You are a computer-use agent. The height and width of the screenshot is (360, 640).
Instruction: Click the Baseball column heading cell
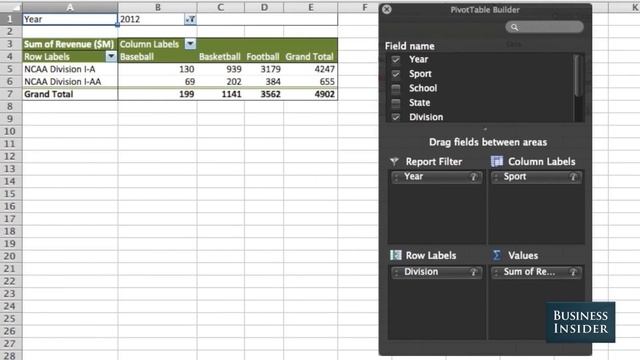tap(158, 57)
